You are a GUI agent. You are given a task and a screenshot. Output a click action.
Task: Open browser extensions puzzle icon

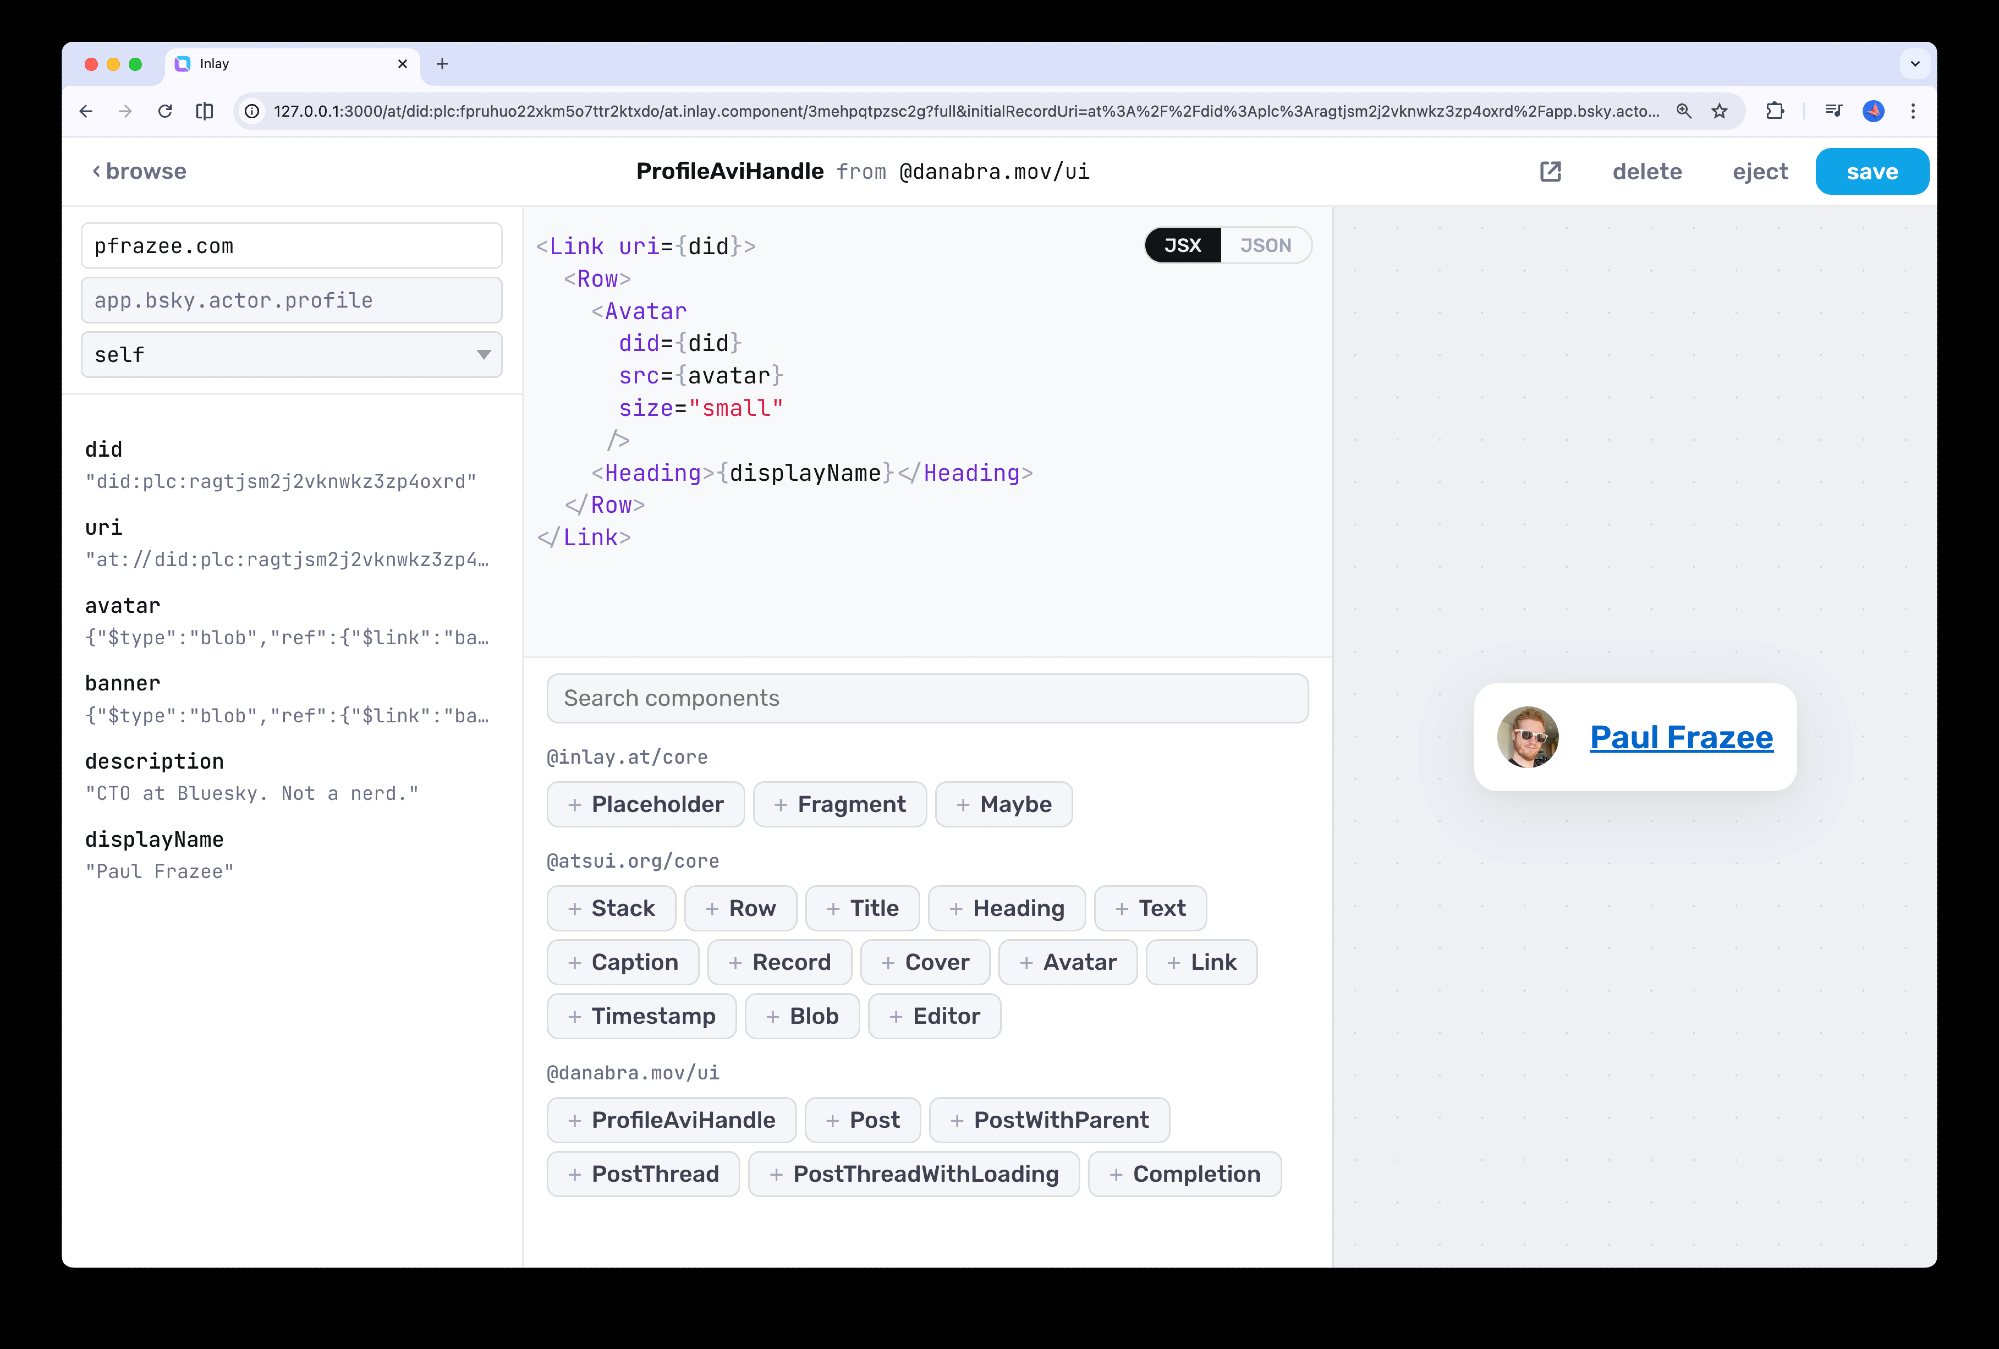click(x=1775, y=111)
